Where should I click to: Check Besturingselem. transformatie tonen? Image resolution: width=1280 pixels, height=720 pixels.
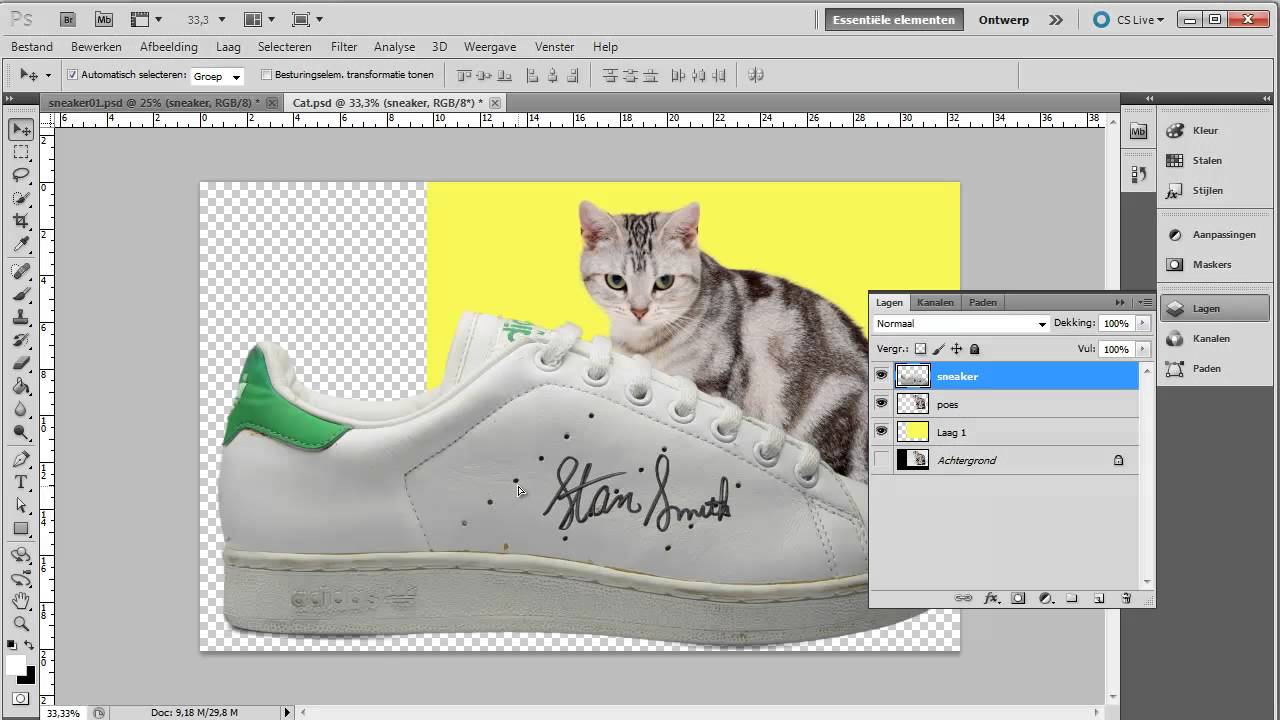pos(266,75)
